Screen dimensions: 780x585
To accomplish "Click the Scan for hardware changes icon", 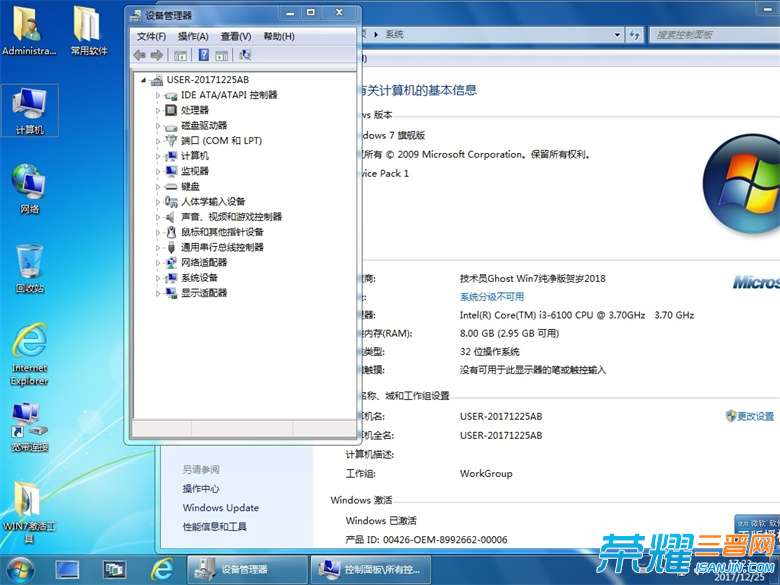I will pos(245,55).
